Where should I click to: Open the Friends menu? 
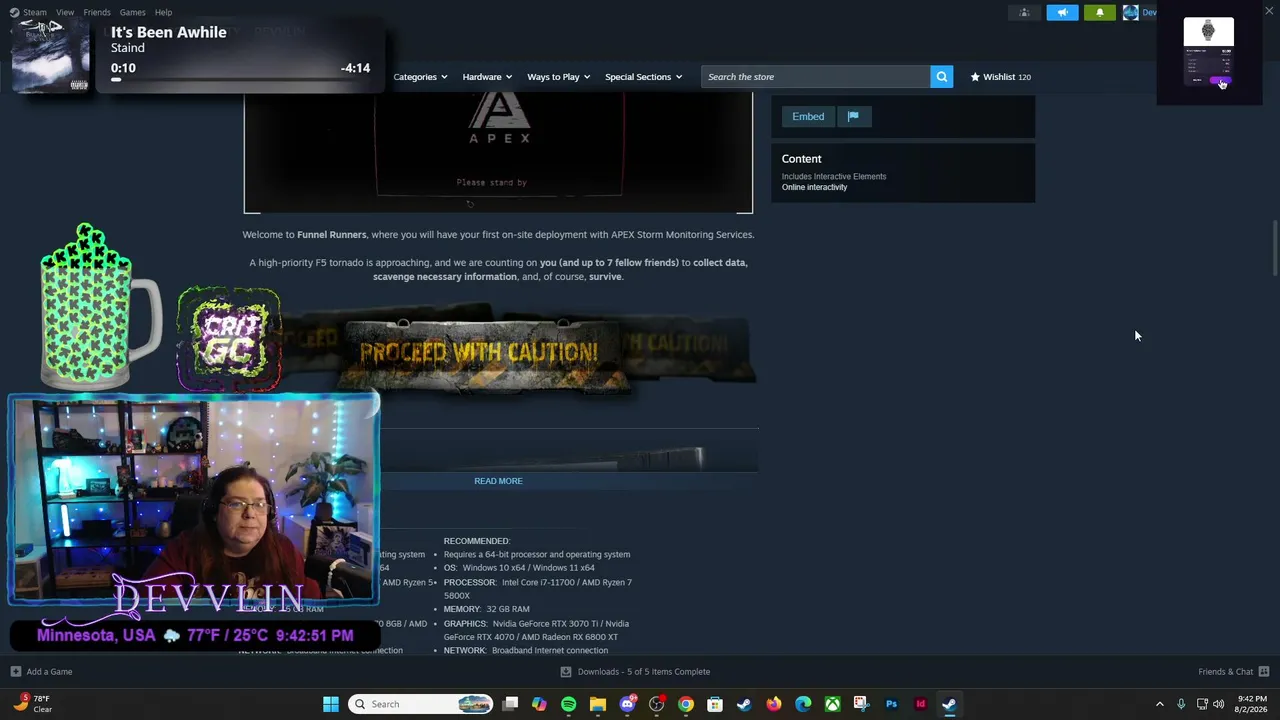[97, 12]
